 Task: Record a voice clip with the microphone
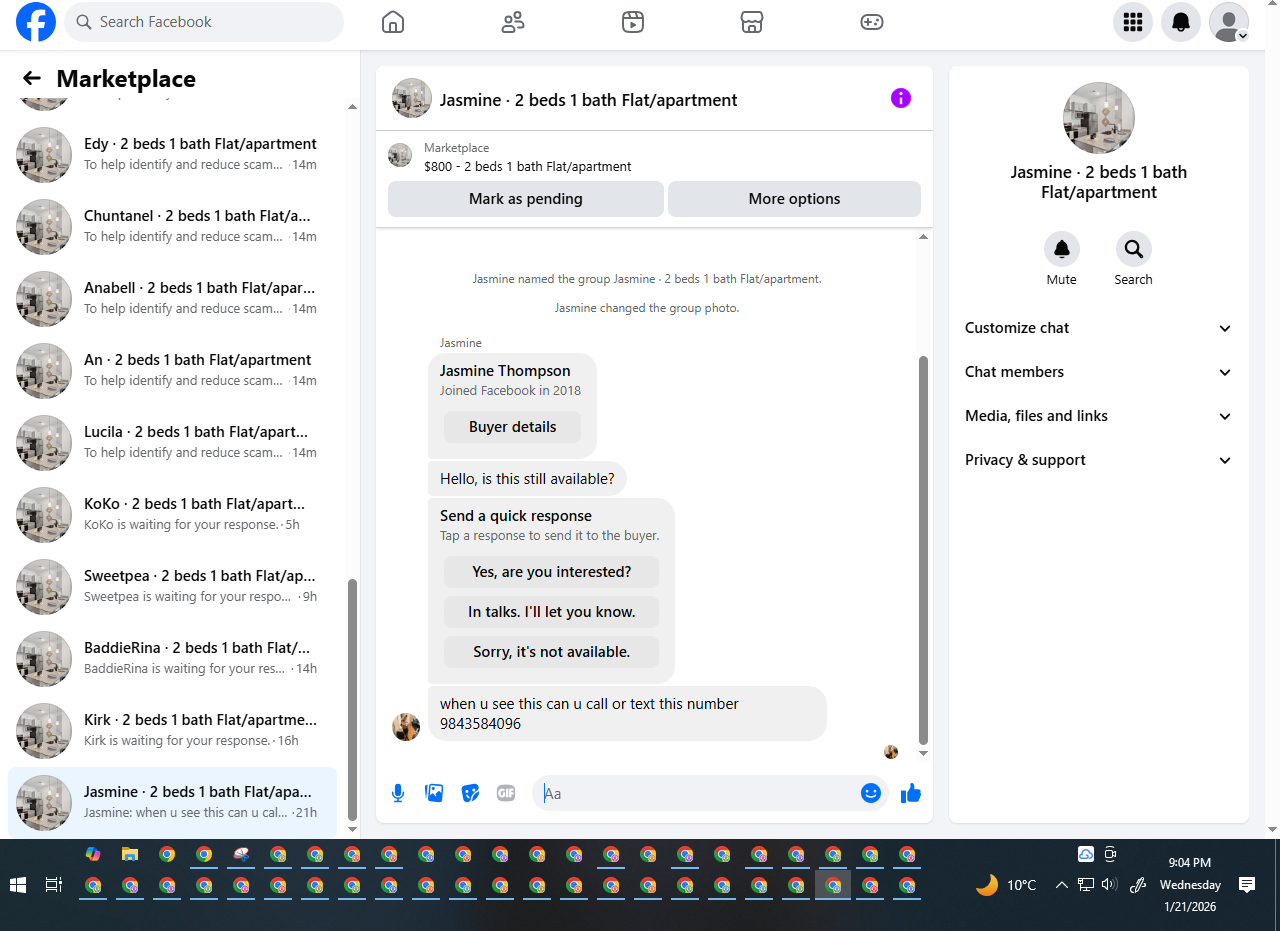point(398,793)
